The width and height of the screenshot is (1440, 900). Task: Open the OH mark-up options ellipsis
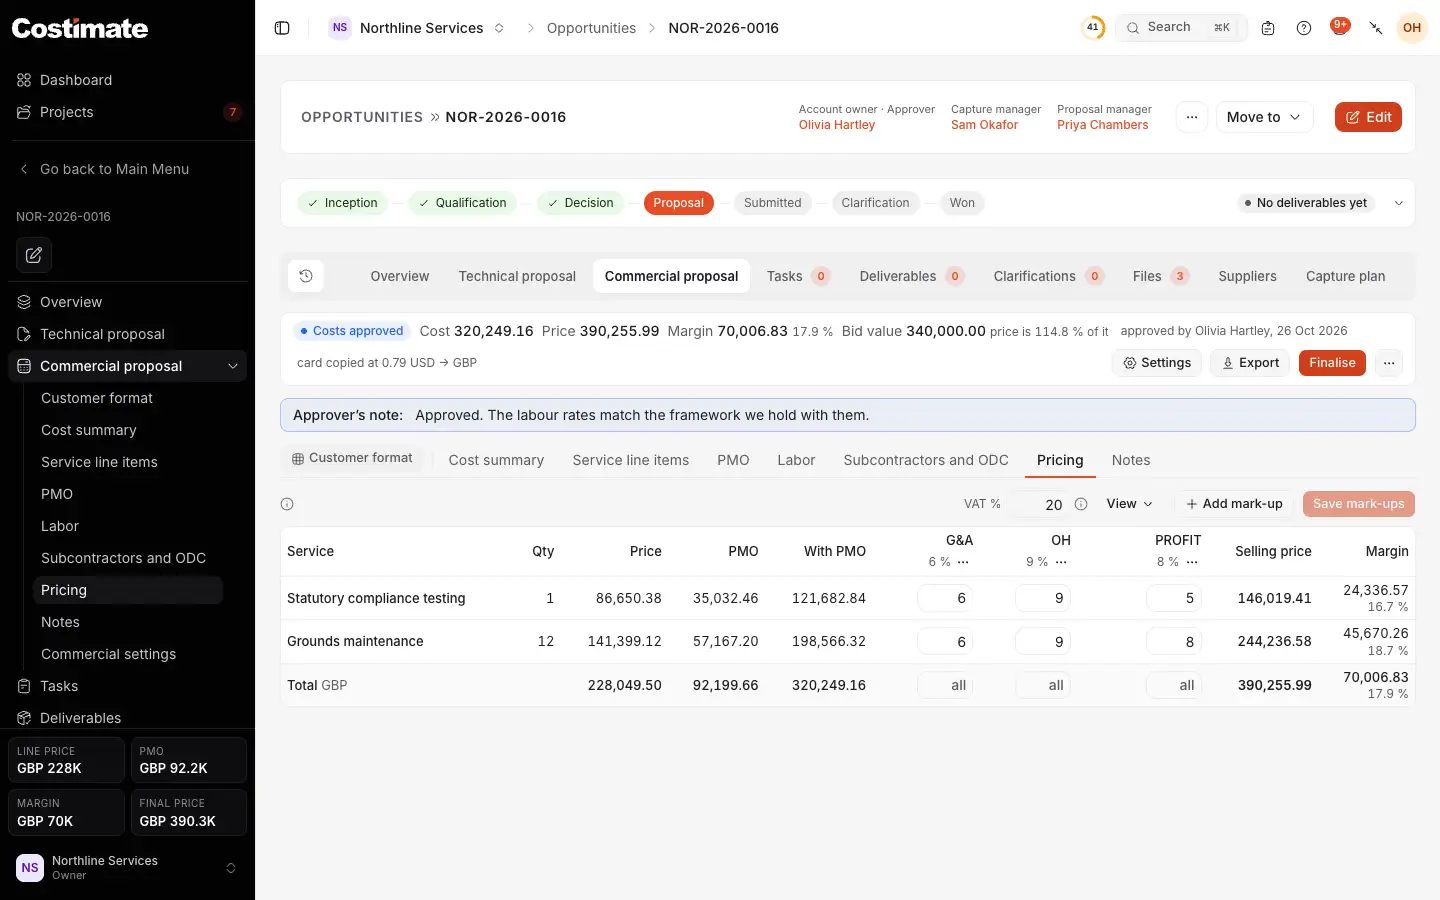(1061, 562)
